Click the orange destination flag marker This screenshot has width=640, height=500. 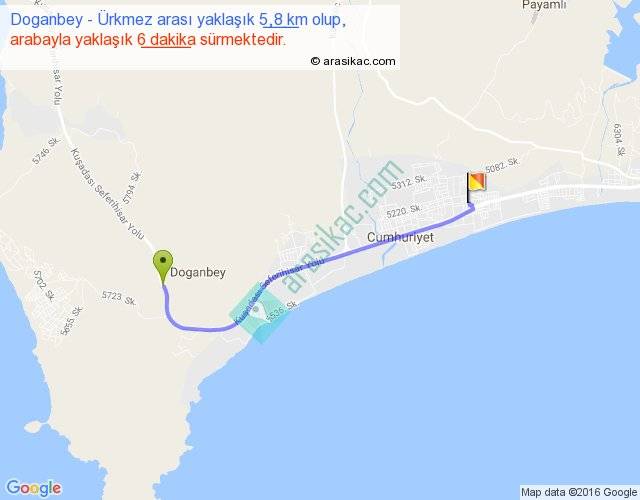coord(476,187)
